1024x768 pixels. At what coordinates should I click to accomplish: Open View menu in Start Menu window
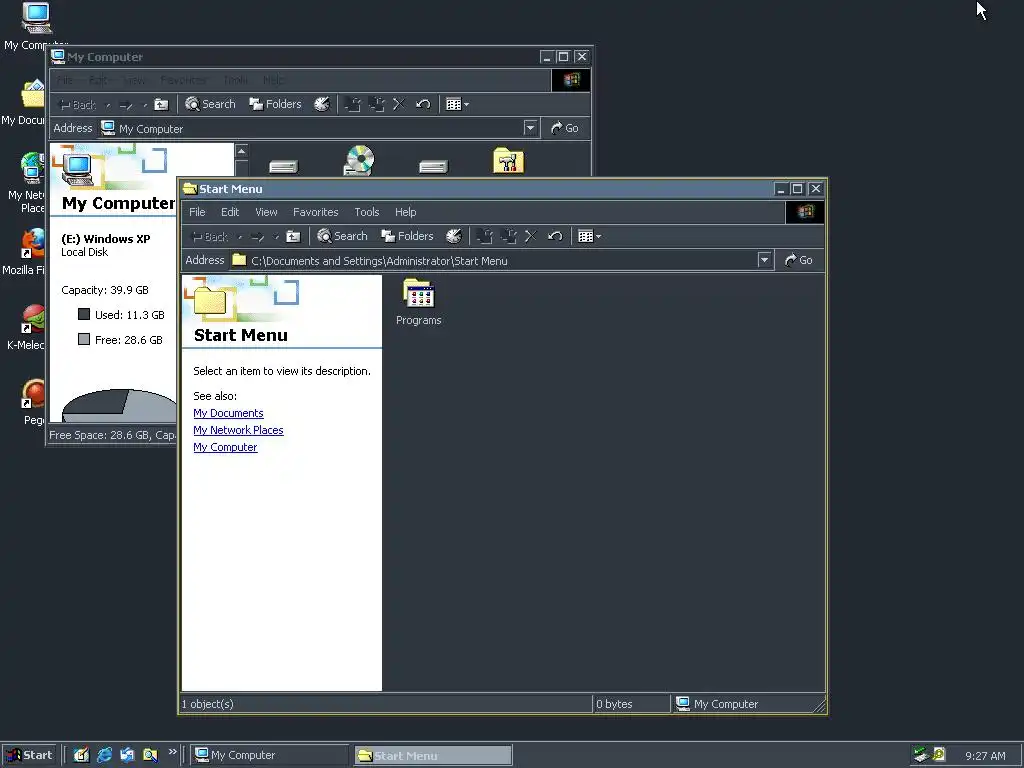266,212
